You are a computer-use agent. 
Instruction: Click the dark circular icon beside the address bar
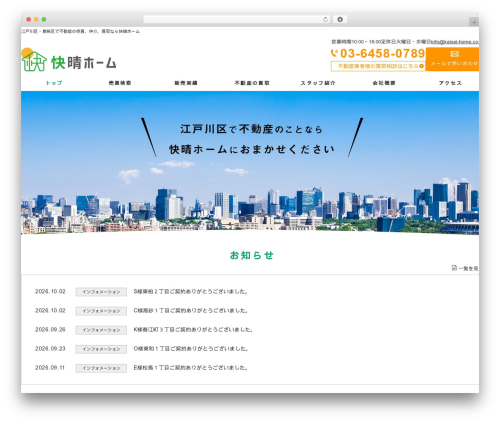coord(340,19)
